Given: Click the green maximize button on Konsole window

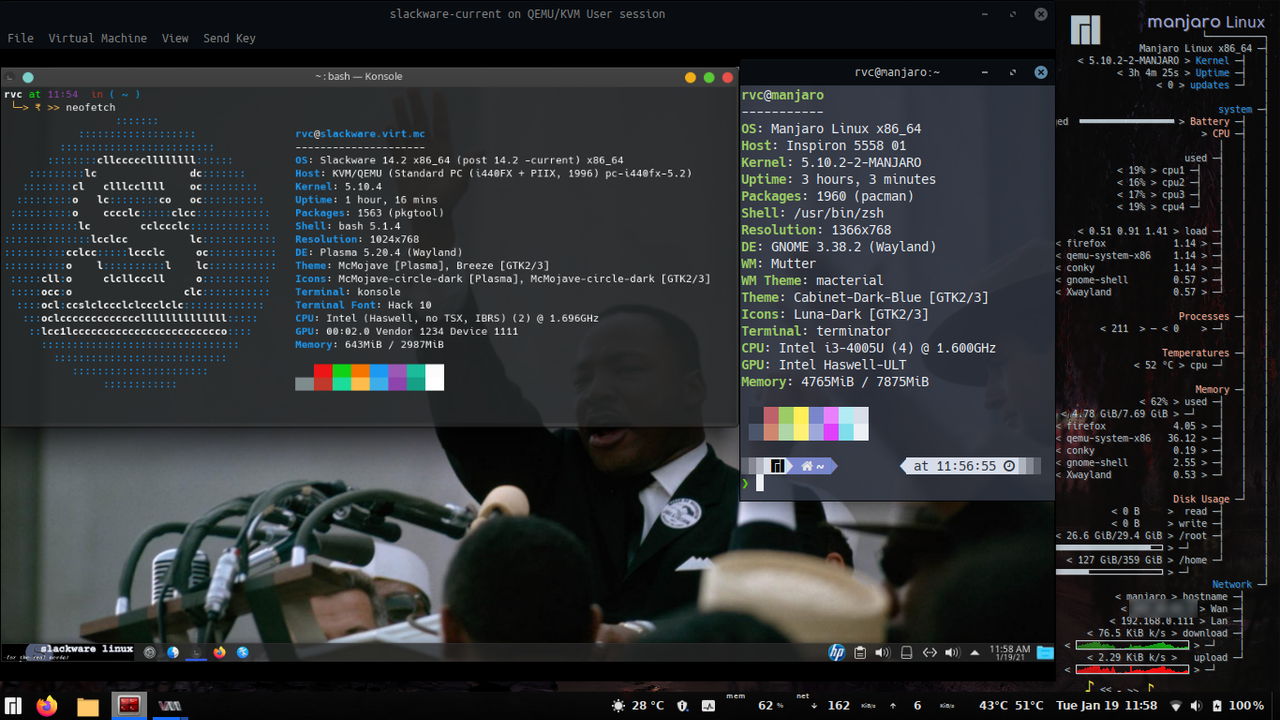Looking at the screenshot, I should [709, 77].
